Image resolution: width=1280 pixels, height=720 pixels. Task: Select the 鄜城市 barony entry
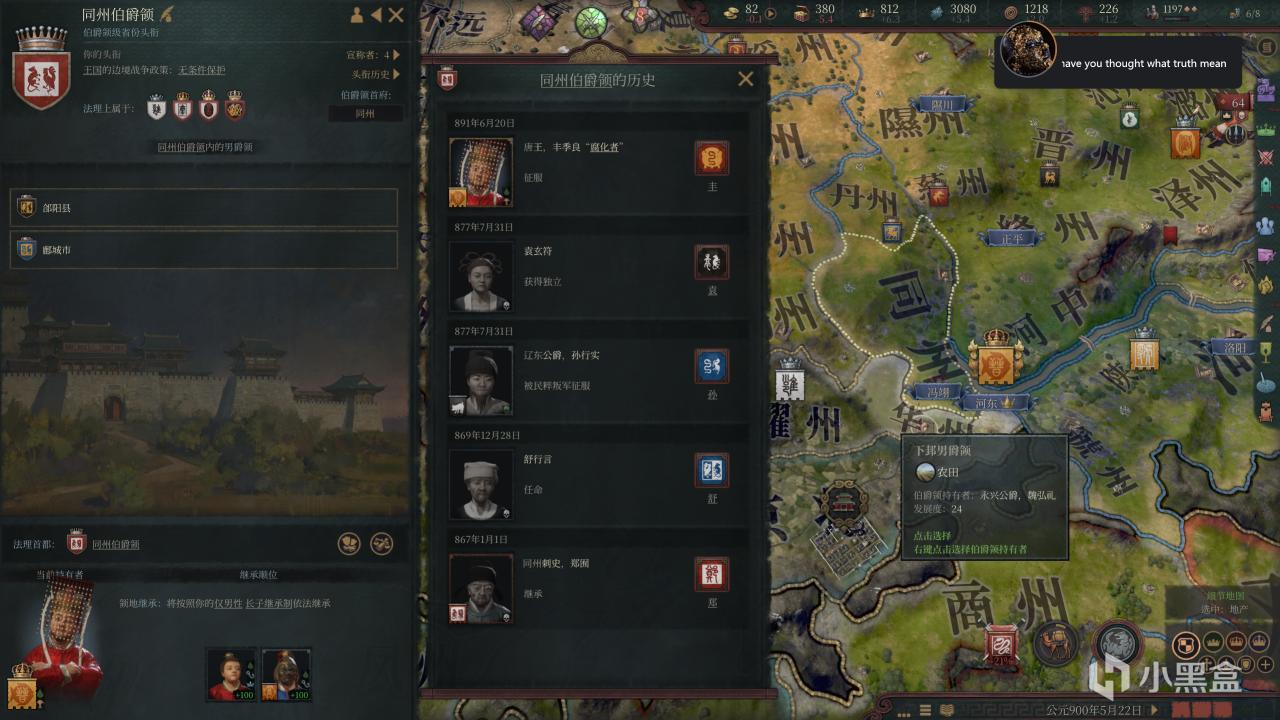tap(204, 250)
